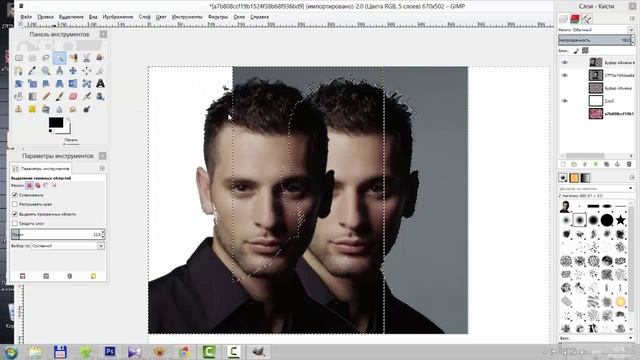Select the Color Picker eyedropper tool
This screenshot has height=360, width=640.
[x=32, y=71]
